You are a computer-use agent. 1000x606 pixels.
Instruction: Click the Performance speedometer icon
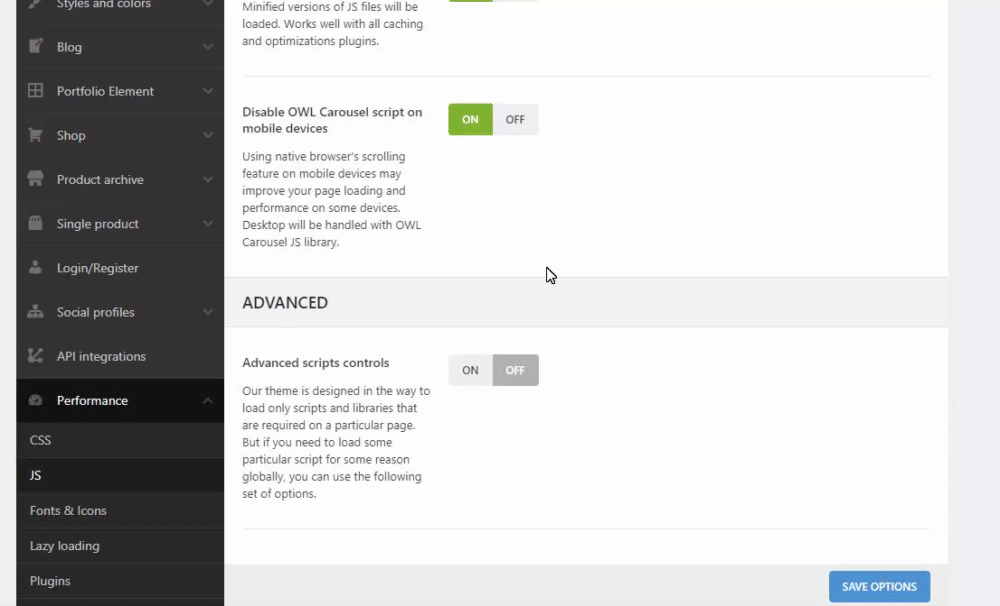[x=36, y=401]
